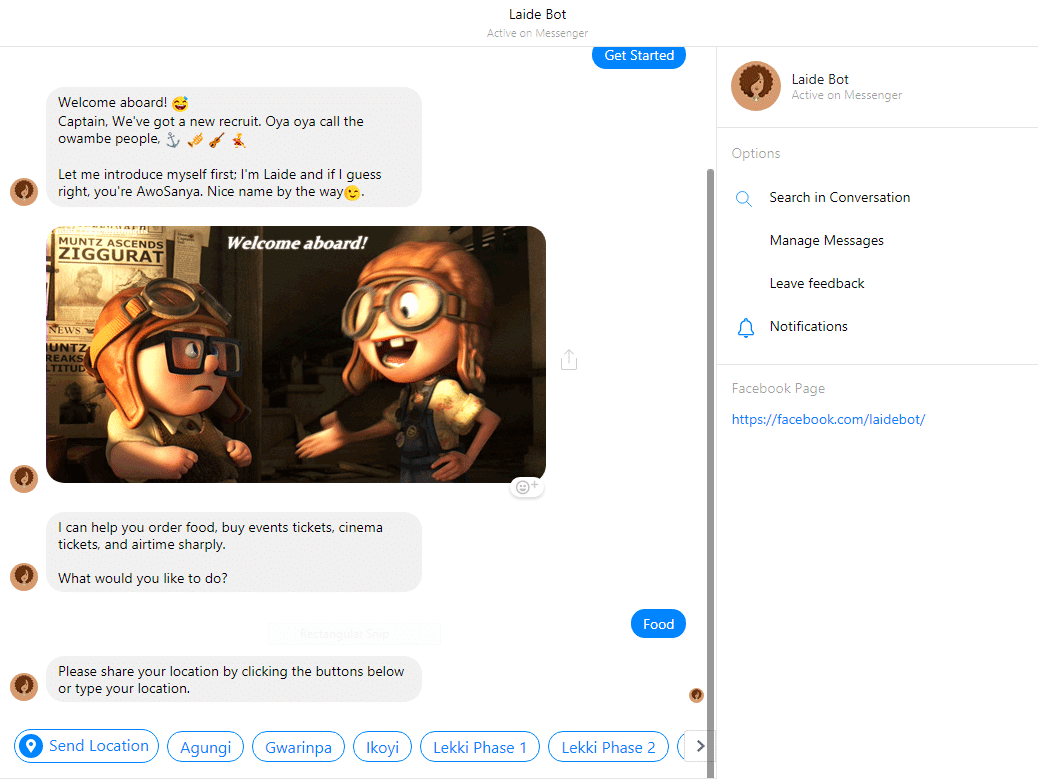Click the 'Please share your location' message

234,679
